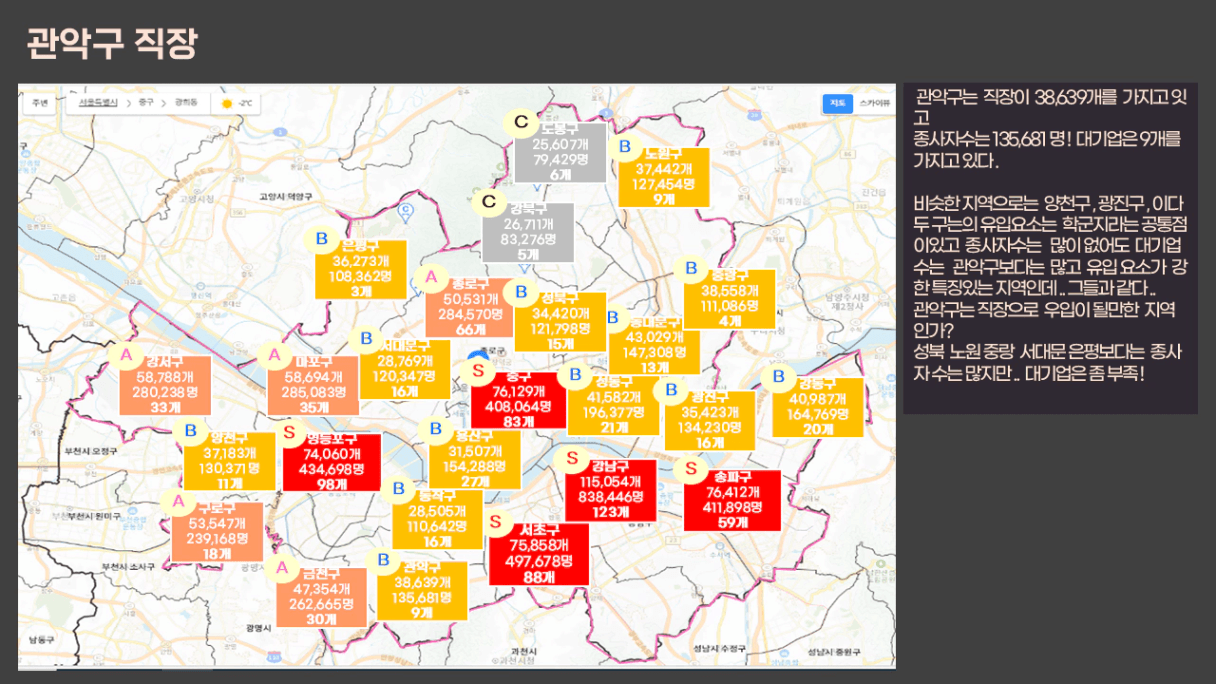Click the 성남시 수정구 map label
The image size is (1216, 684).
tap(721, 649)
